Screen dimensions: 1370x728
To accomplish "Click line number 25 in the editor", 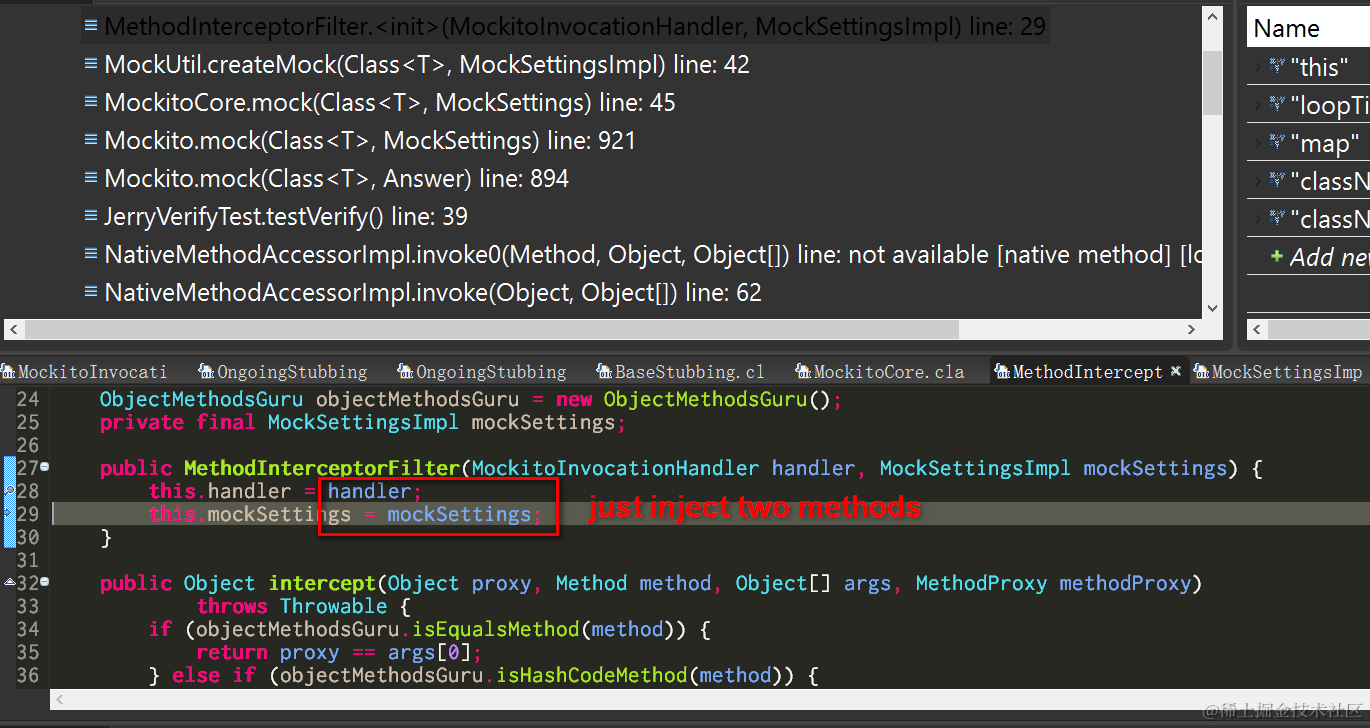I will point(27,423).
